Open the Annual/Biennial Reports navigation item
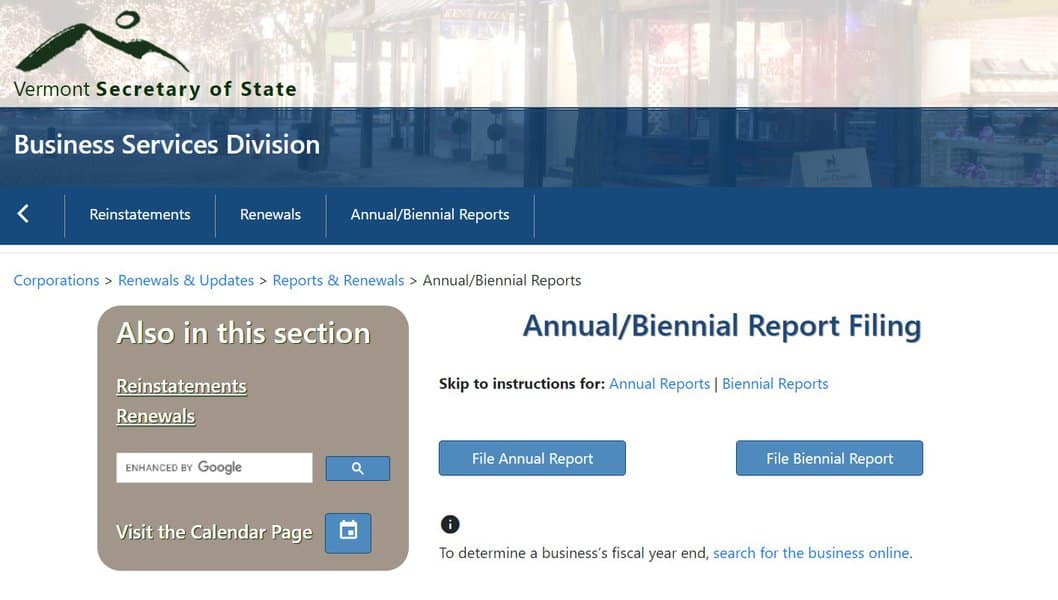 (x=429, y=214)
